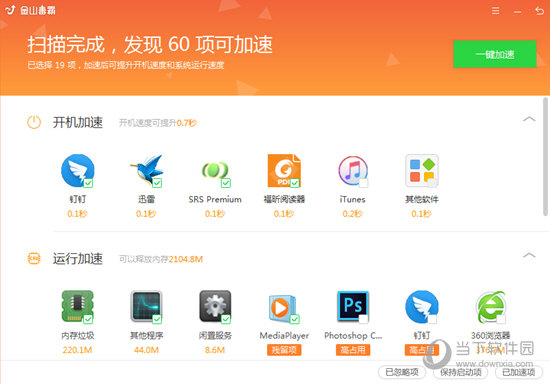This screenshot has width=550, height=384.
Task: Open the hamburger menu icon
Action: [x=495, y=11]
